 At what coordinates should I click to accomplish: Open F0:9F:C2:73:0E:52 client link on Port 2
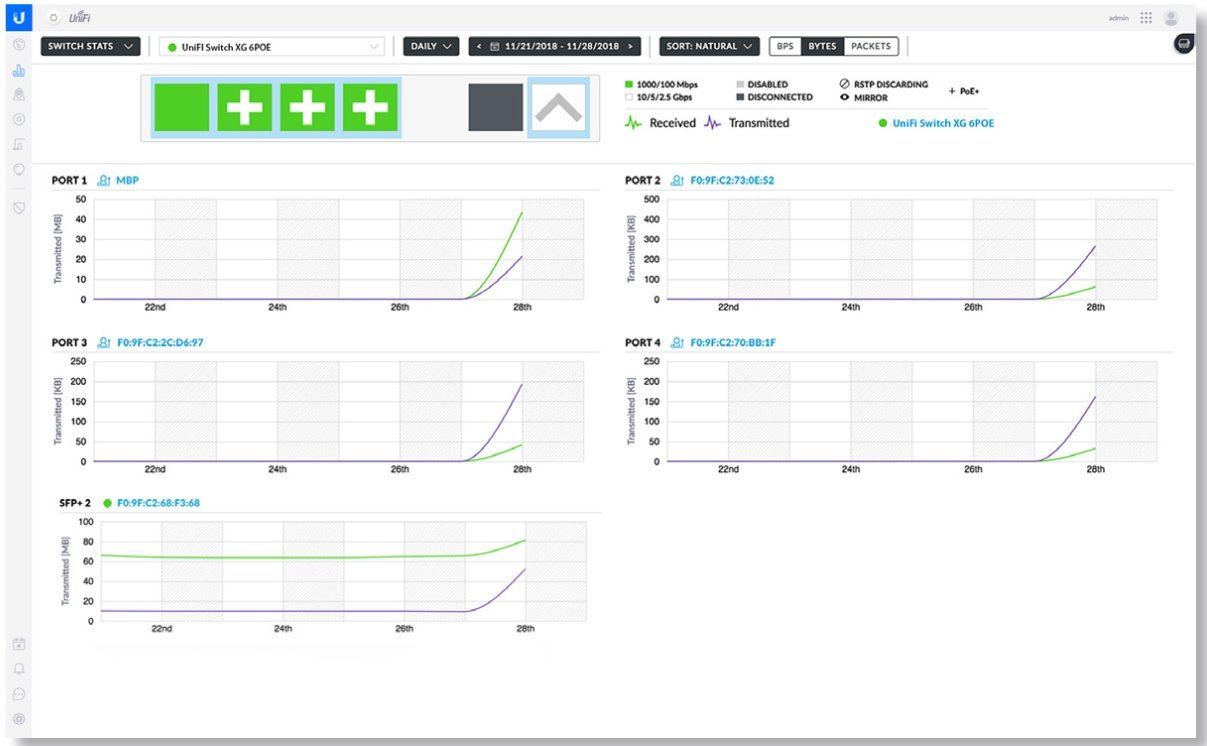732,181
